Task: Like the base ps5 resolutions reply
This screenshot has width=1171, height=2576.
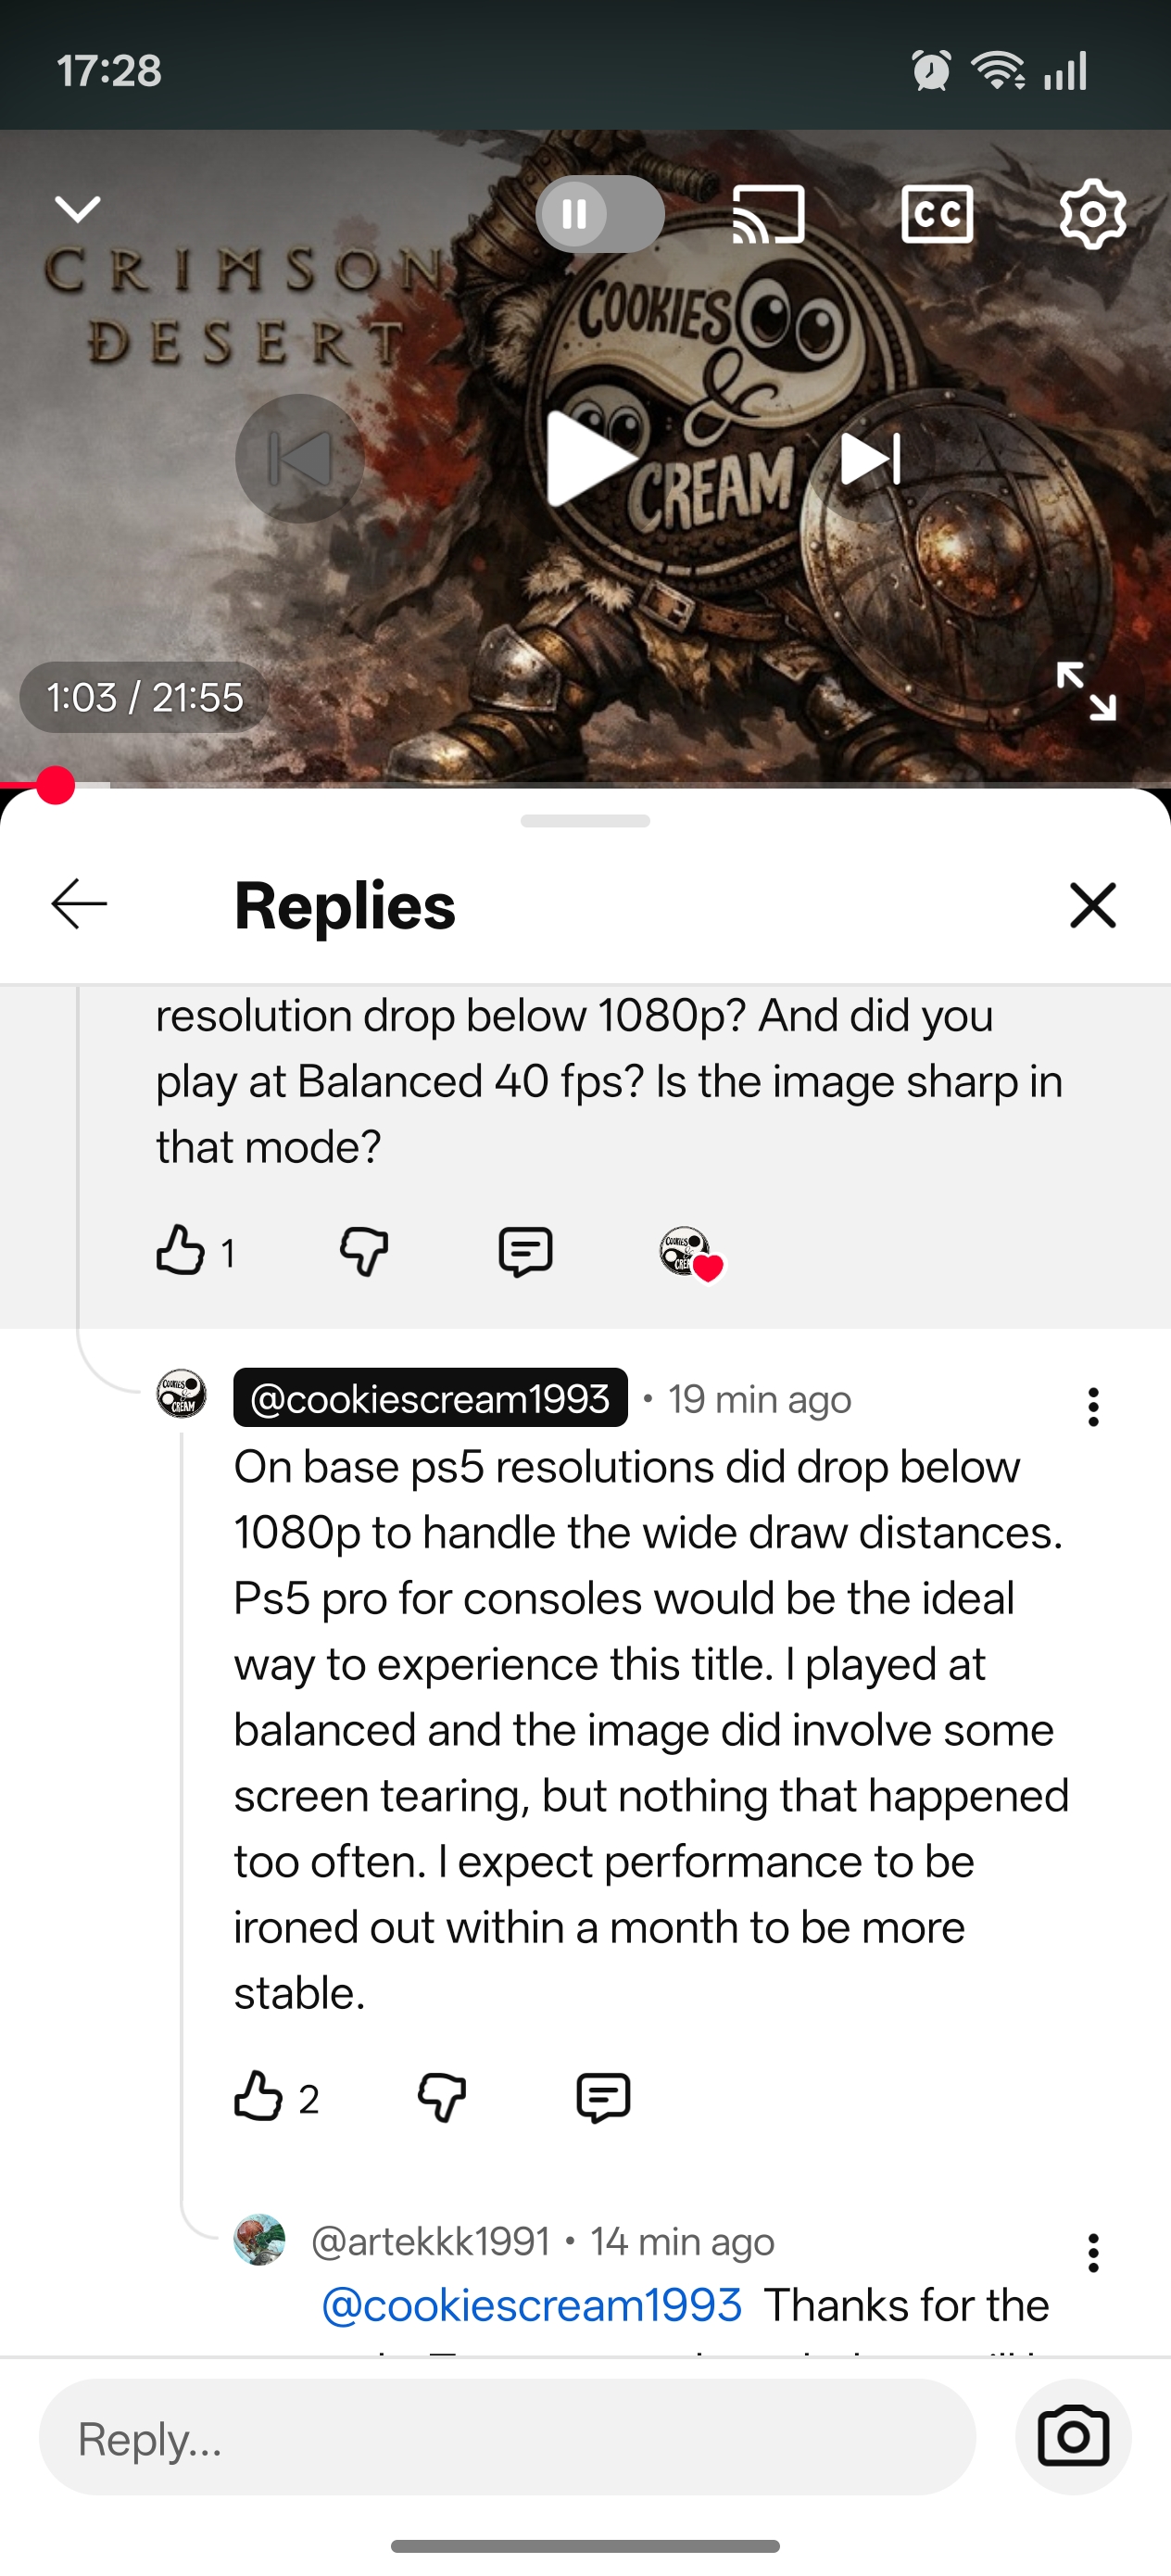Action: point(258,2095)
